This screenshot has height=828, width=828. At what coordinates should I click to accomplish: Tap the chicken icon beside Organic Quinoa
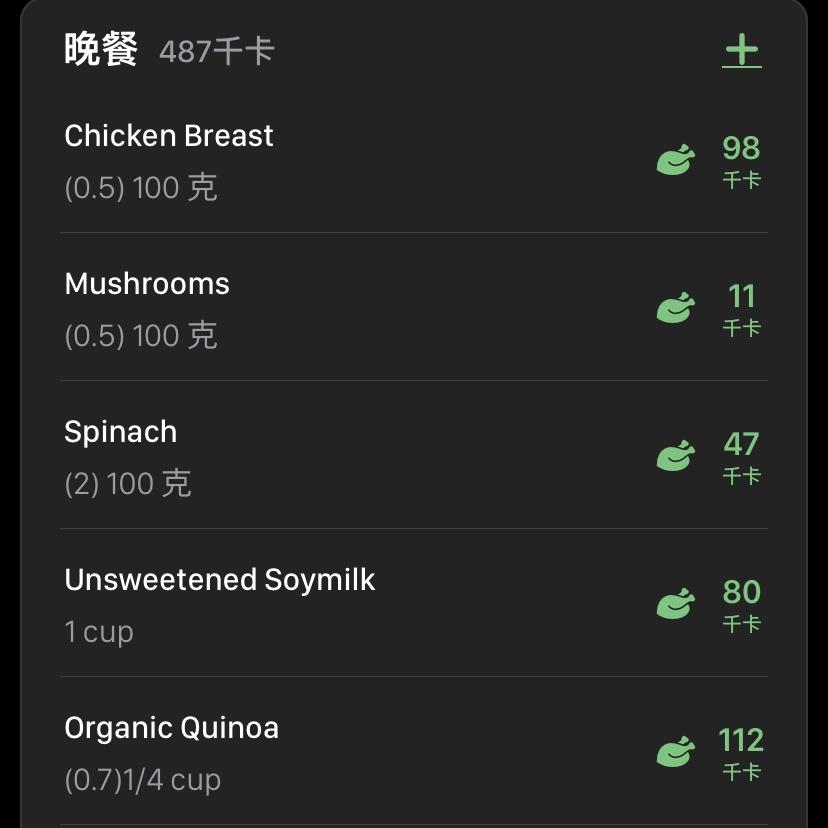(675, 752)
